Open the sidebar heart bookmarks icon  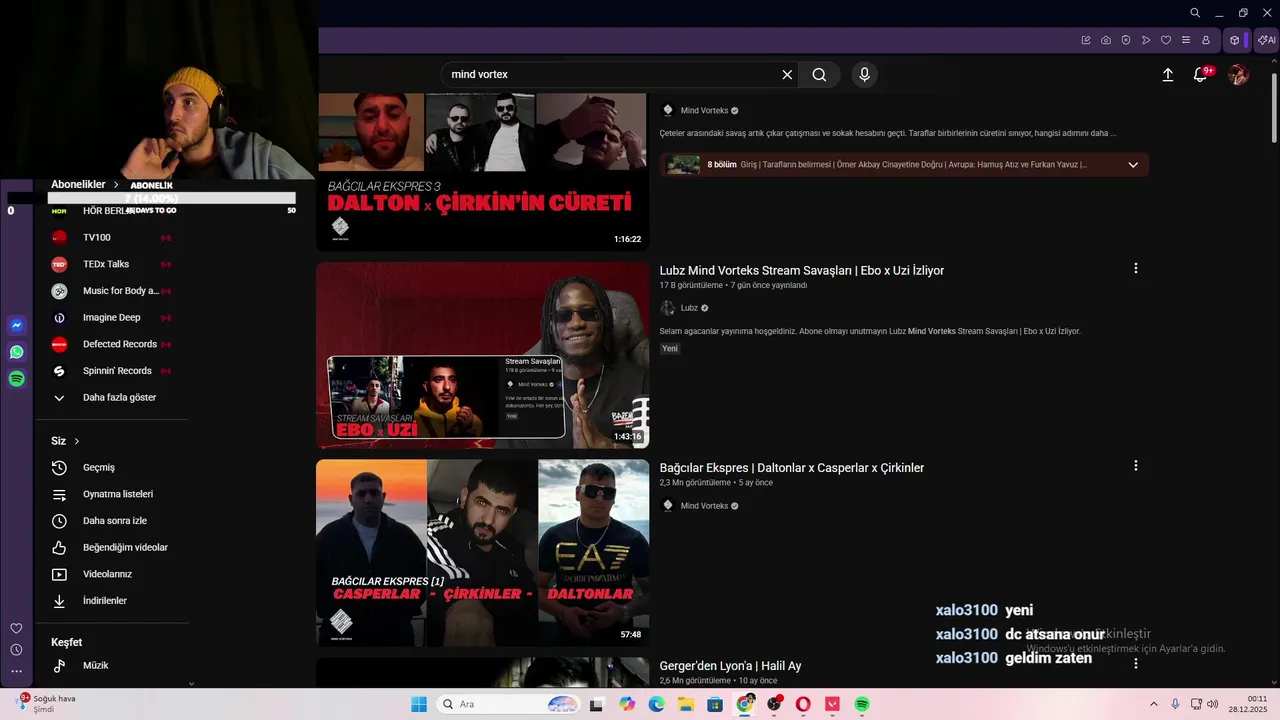(16, 628)
